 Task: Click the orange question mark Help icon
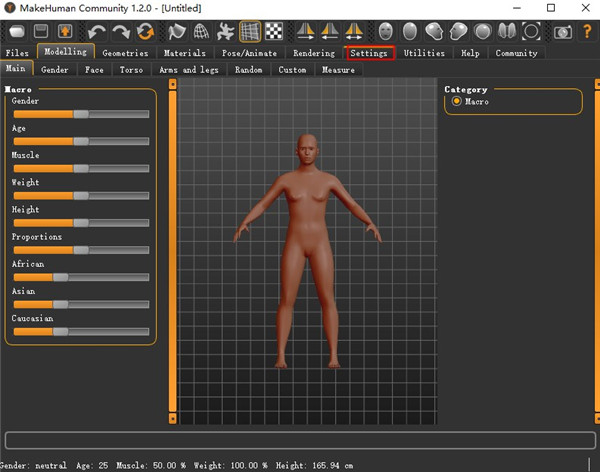tap(587, 32)
